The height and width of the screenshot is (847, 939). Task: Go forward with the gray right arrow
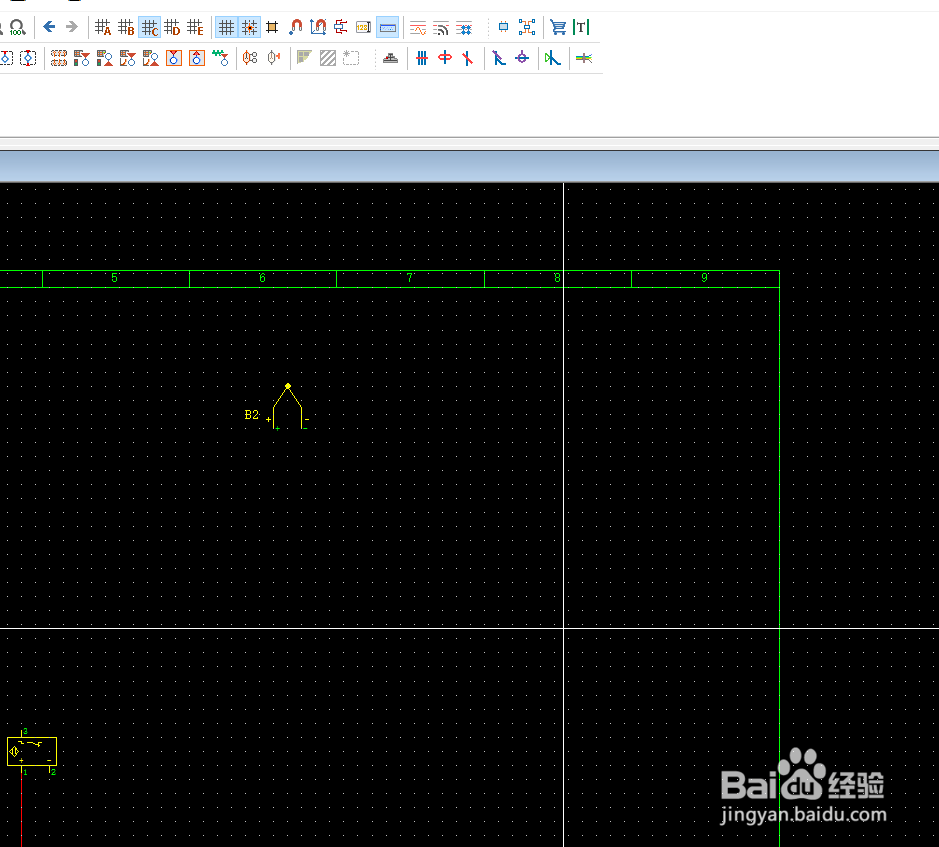[x=72, y=26]
